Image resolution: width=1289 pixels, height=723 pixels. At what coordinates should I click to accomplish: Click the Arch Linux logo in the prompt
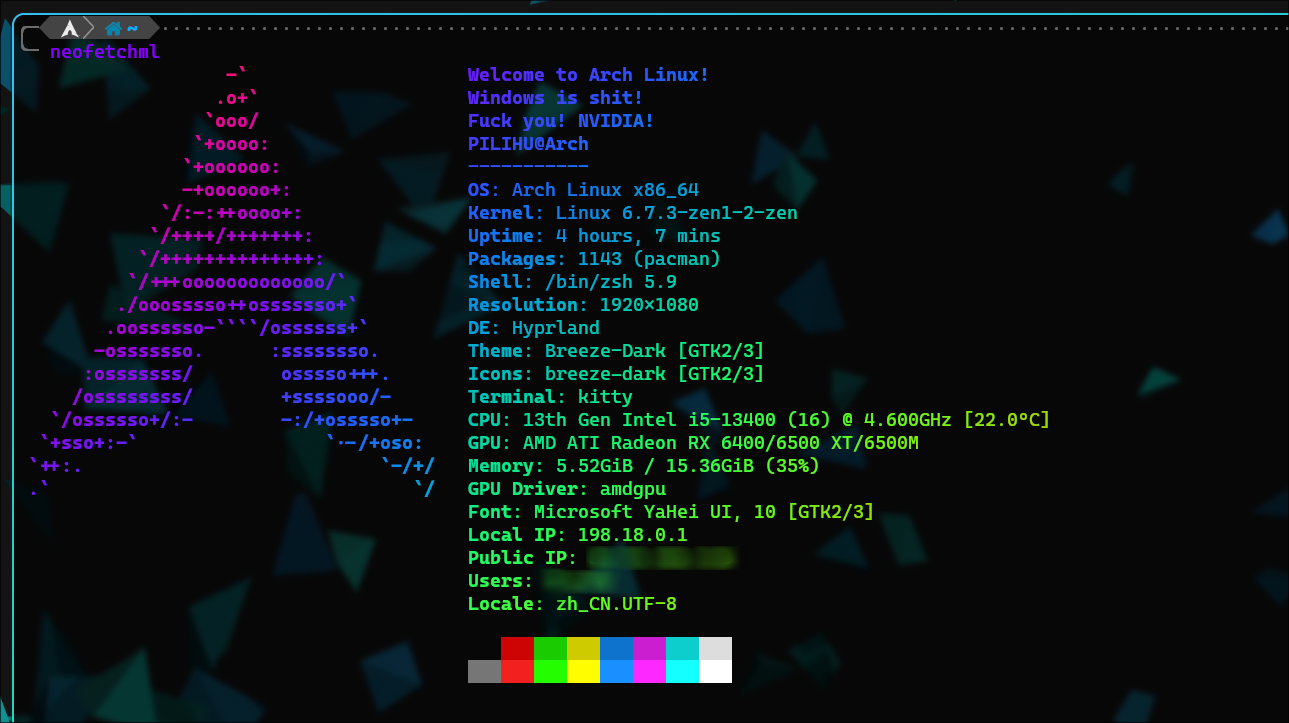click(x=69, y=28)
